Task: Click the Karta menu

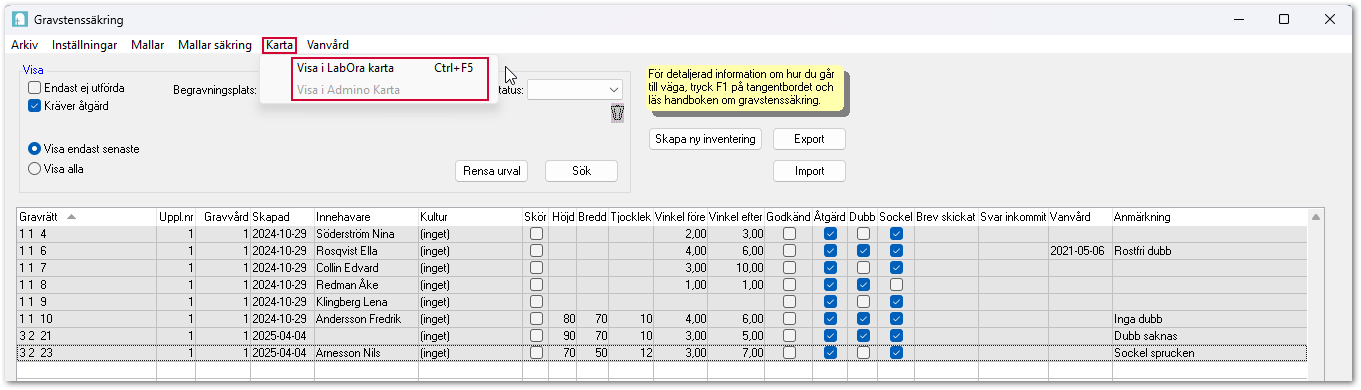Action: (280, 45)
